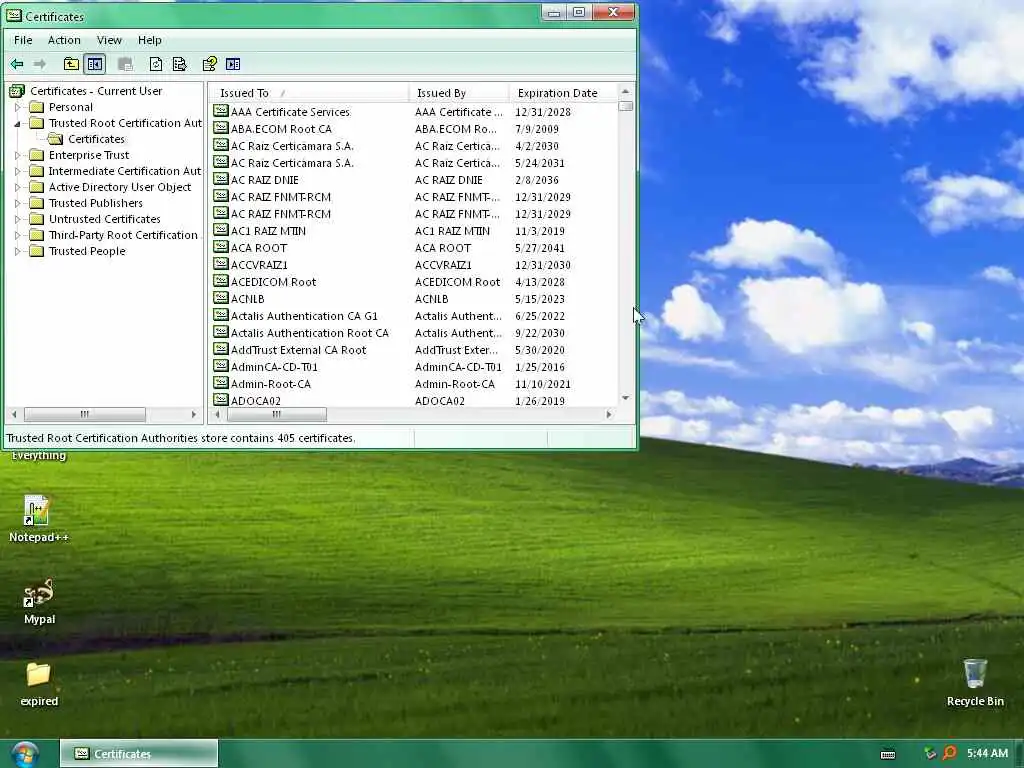Viewport: 1024px width, 768px height.
Task: Expand the Trusted Publishers node
Action: point(18,203)
